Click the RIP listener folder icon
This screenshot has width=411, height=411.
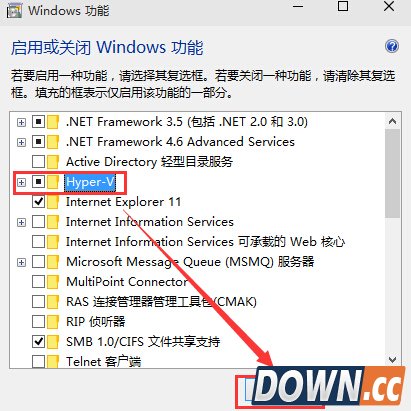[x=53, y=322]
